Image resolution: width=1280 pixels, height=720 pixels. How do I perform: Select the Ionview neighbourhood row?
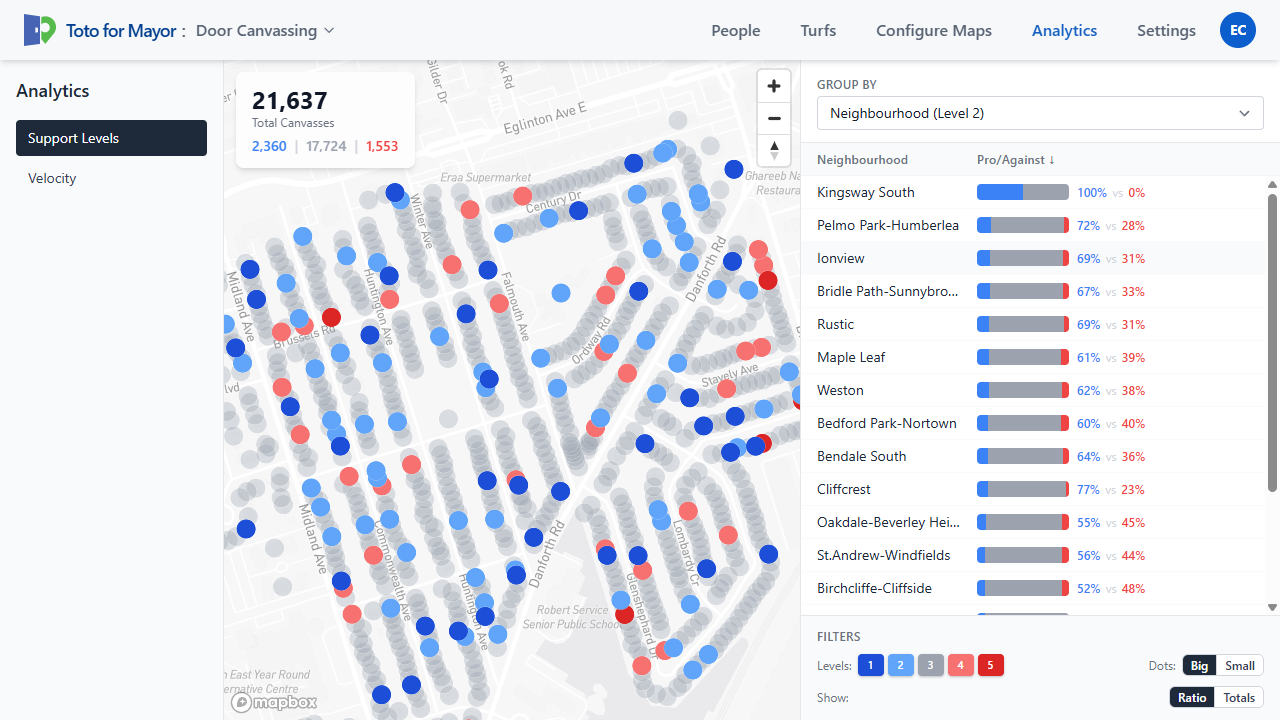coord(1033,258)
